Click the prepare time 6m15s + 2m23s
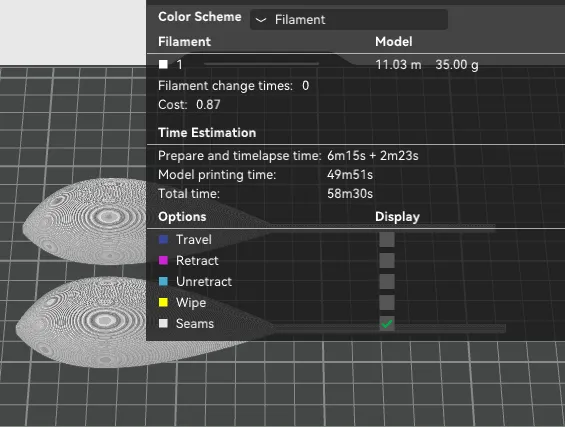 pos(373,156)
